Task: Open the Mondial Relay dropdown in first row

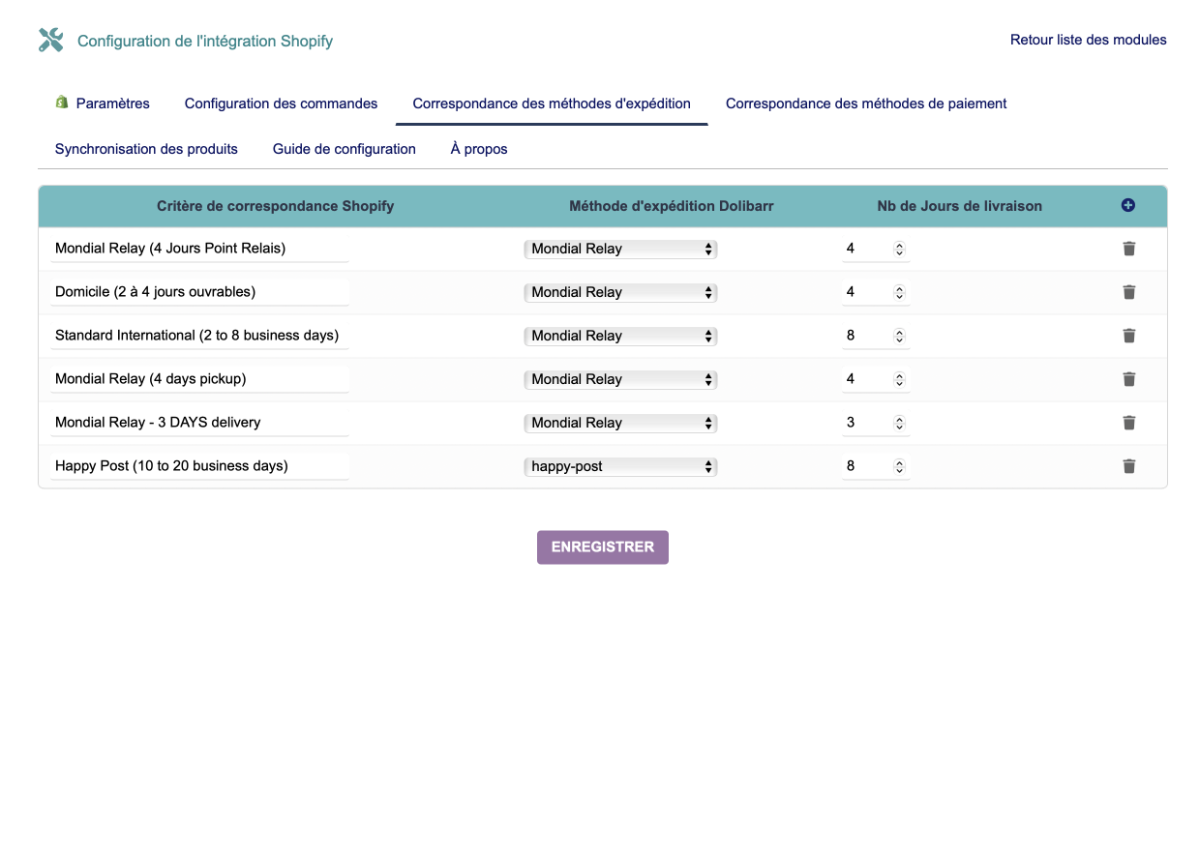Action: pos(620,248)
